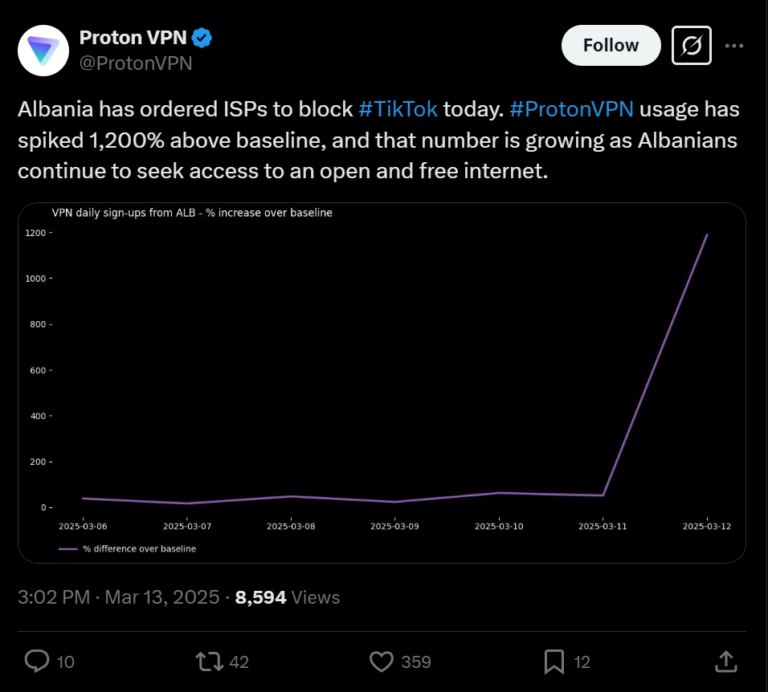Click the Proton VPN profile avatar

point(43,50)
